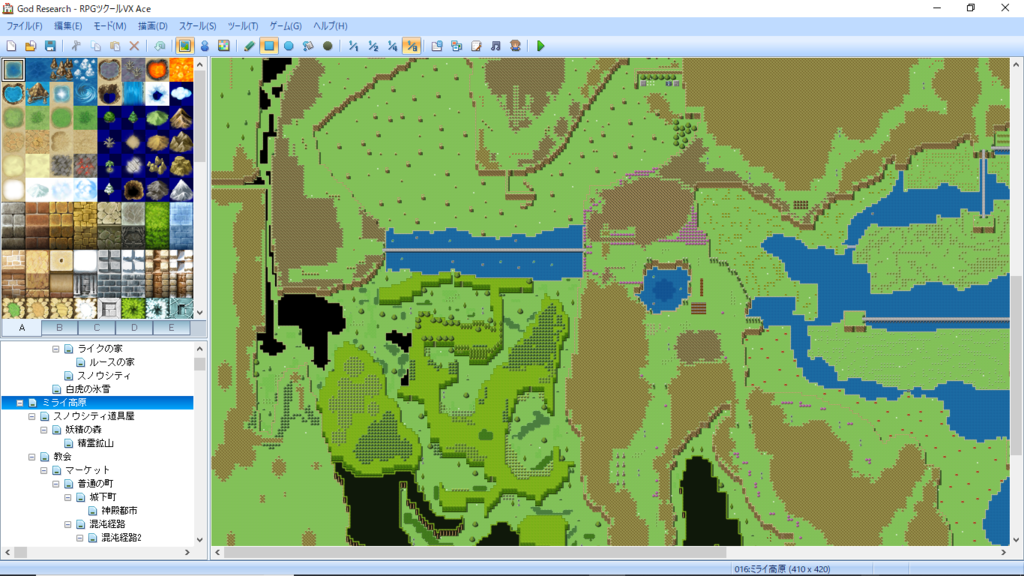Click the map editor horizontal scrollbar thumb
The image size is (1024, 576).
[x=475, y=552]
